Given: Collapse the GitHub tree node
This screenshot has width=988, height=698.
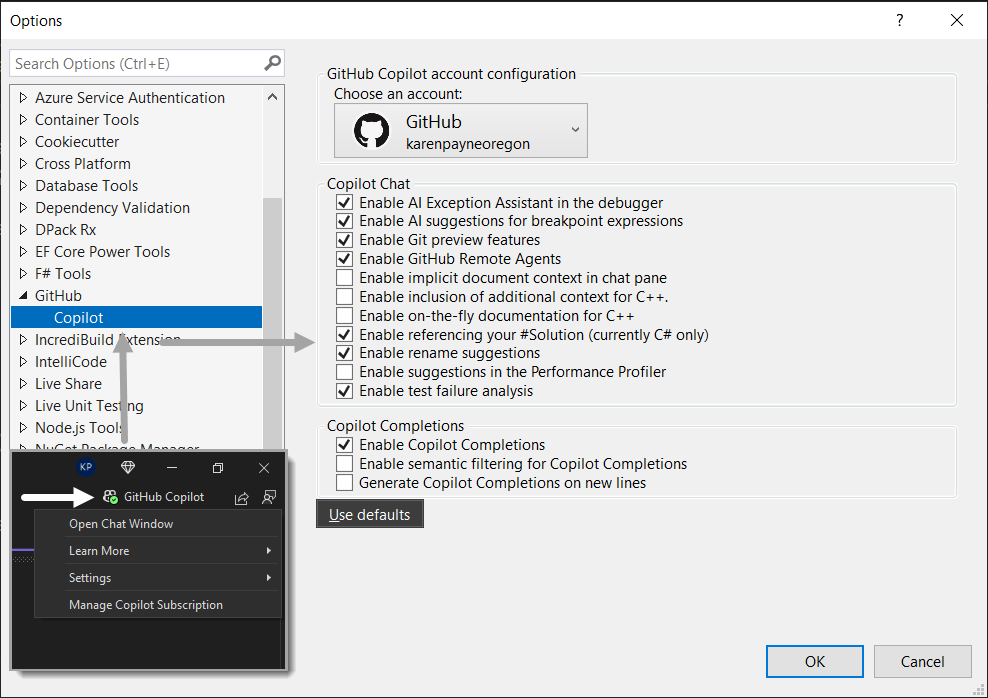Looking at the screenshot, I should pos(23,295).
